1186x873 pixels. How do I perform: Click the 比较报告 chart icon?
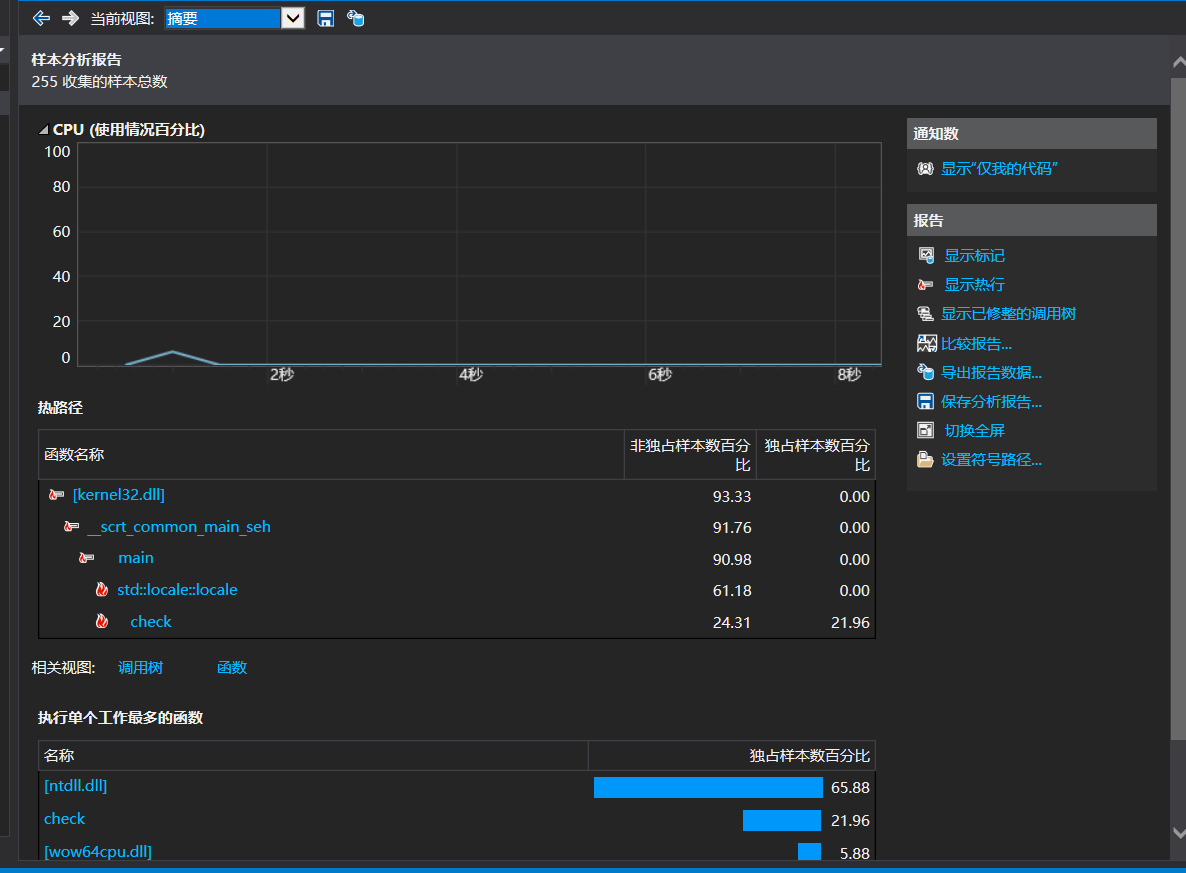pyautogui.click(x=927, y=343)
